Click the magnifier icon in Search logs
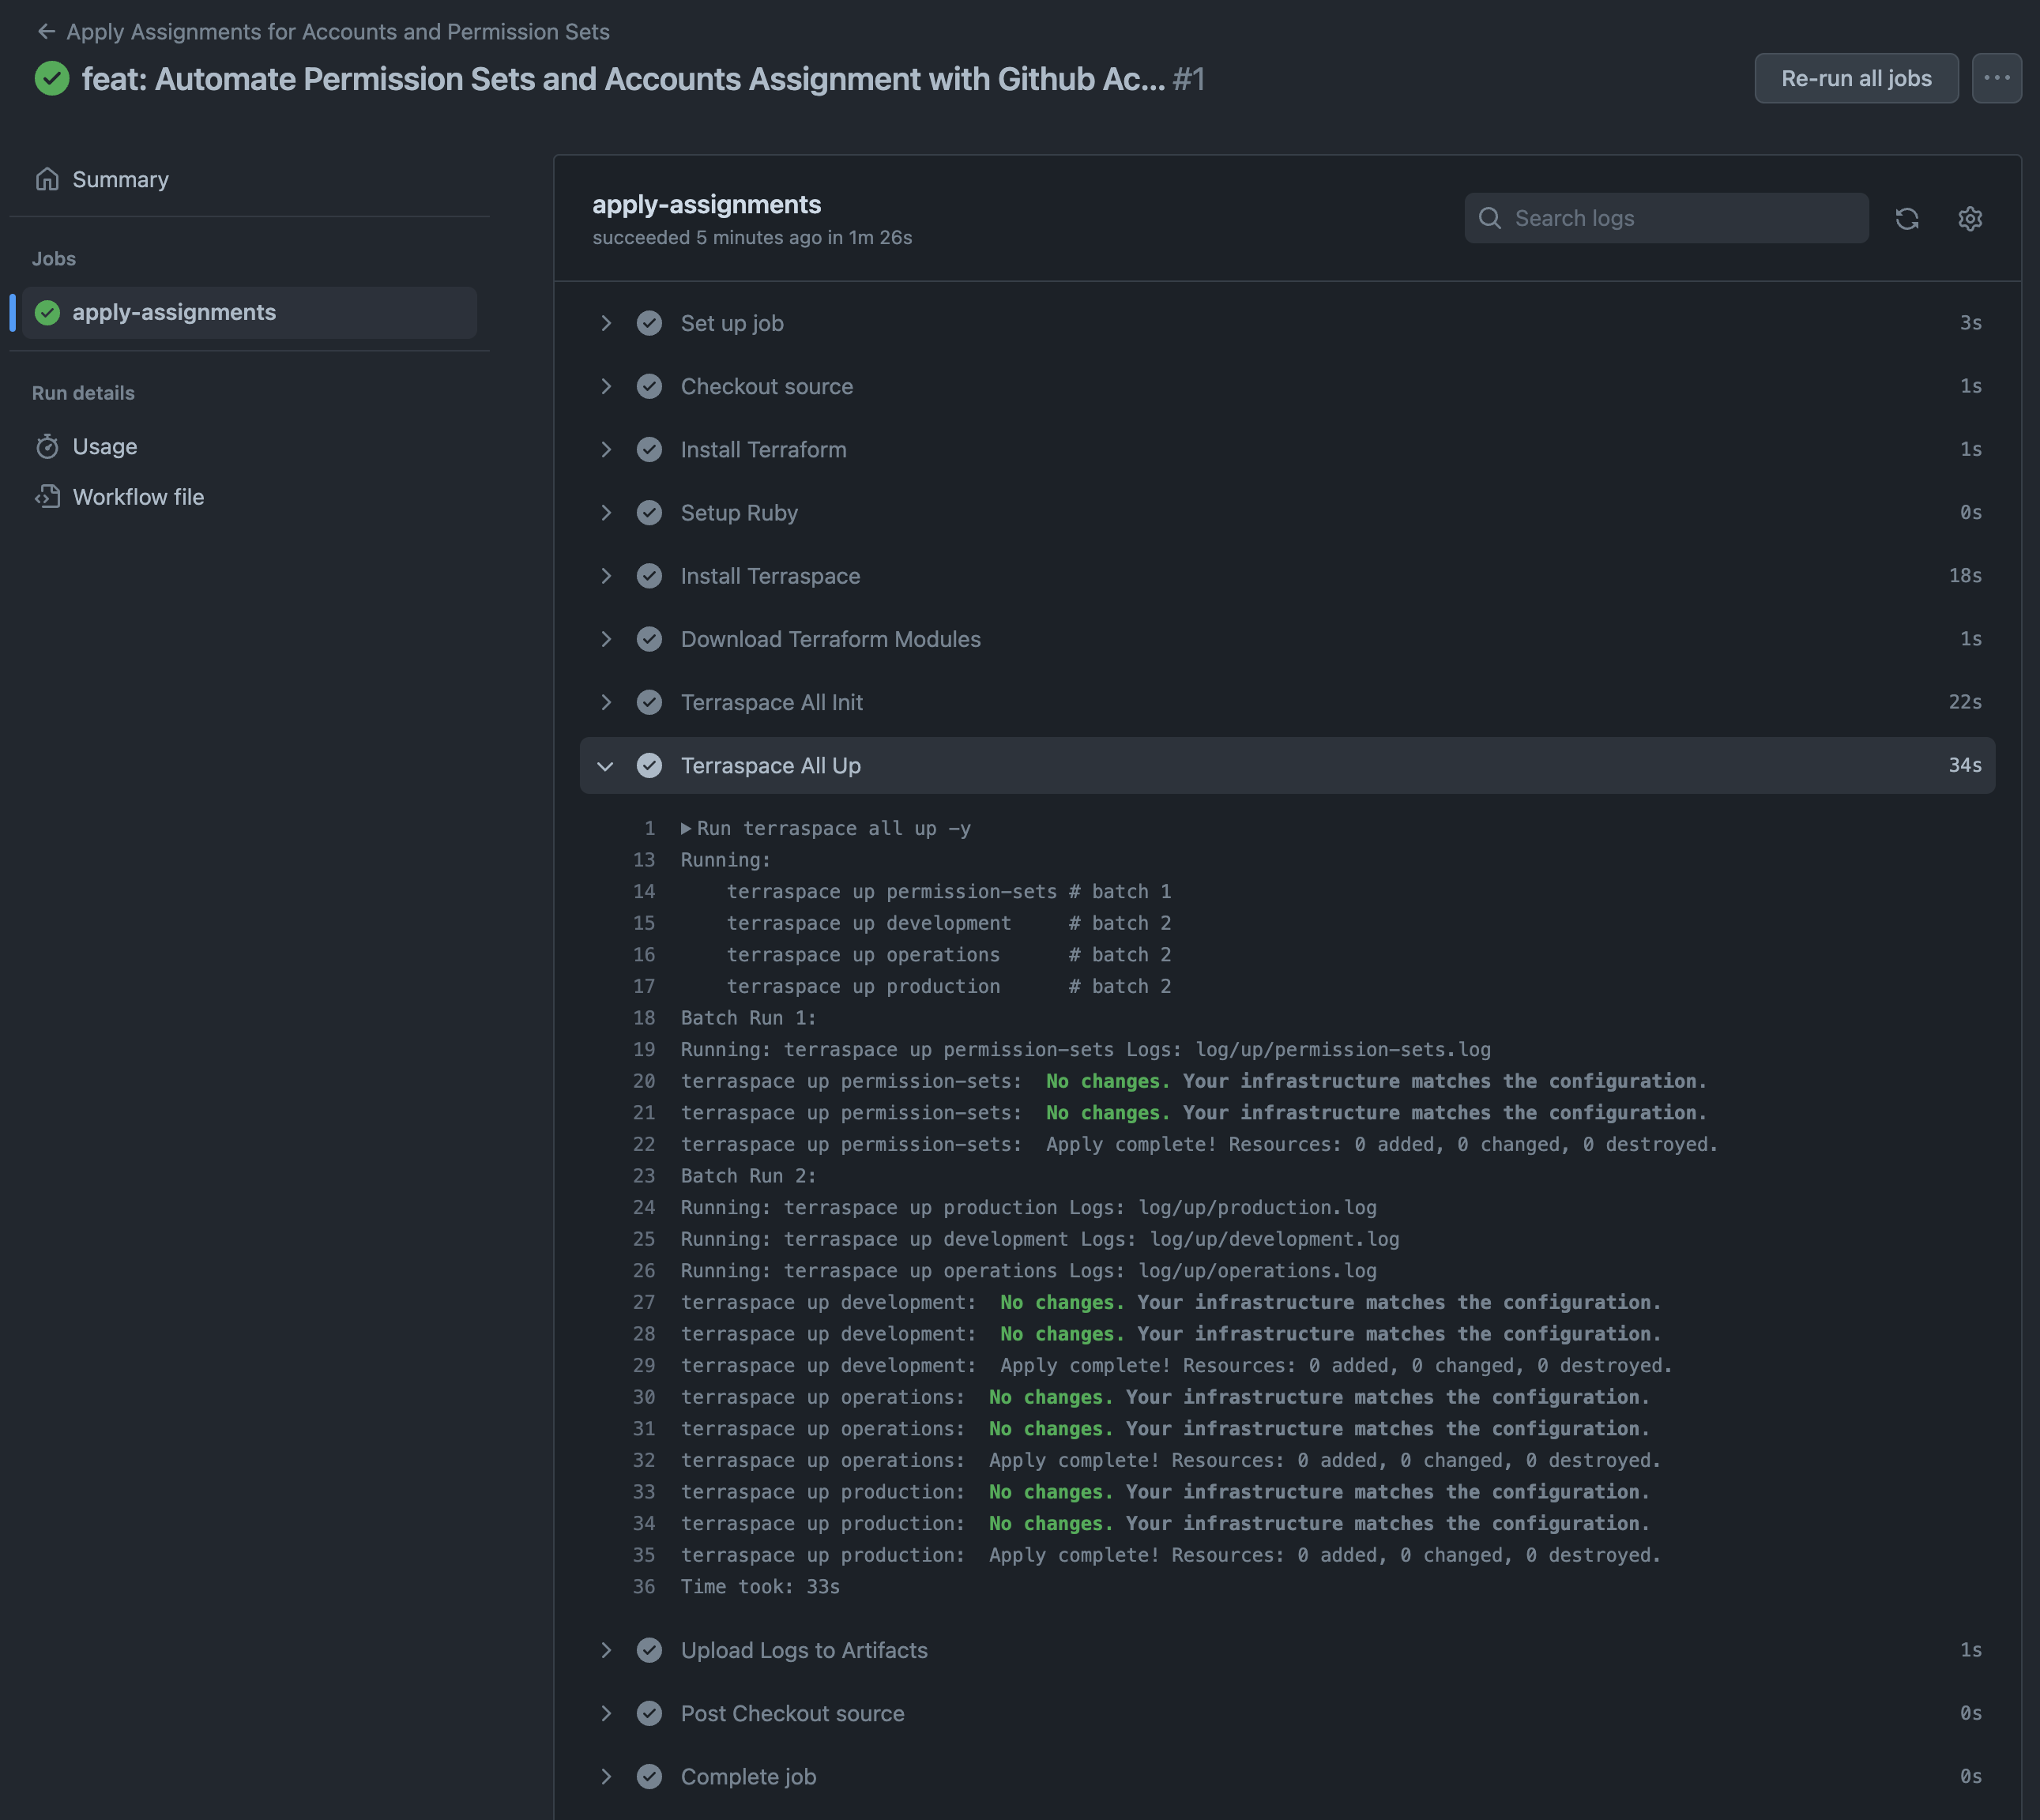2040x1820 pixels. (x=1490, y=218)
